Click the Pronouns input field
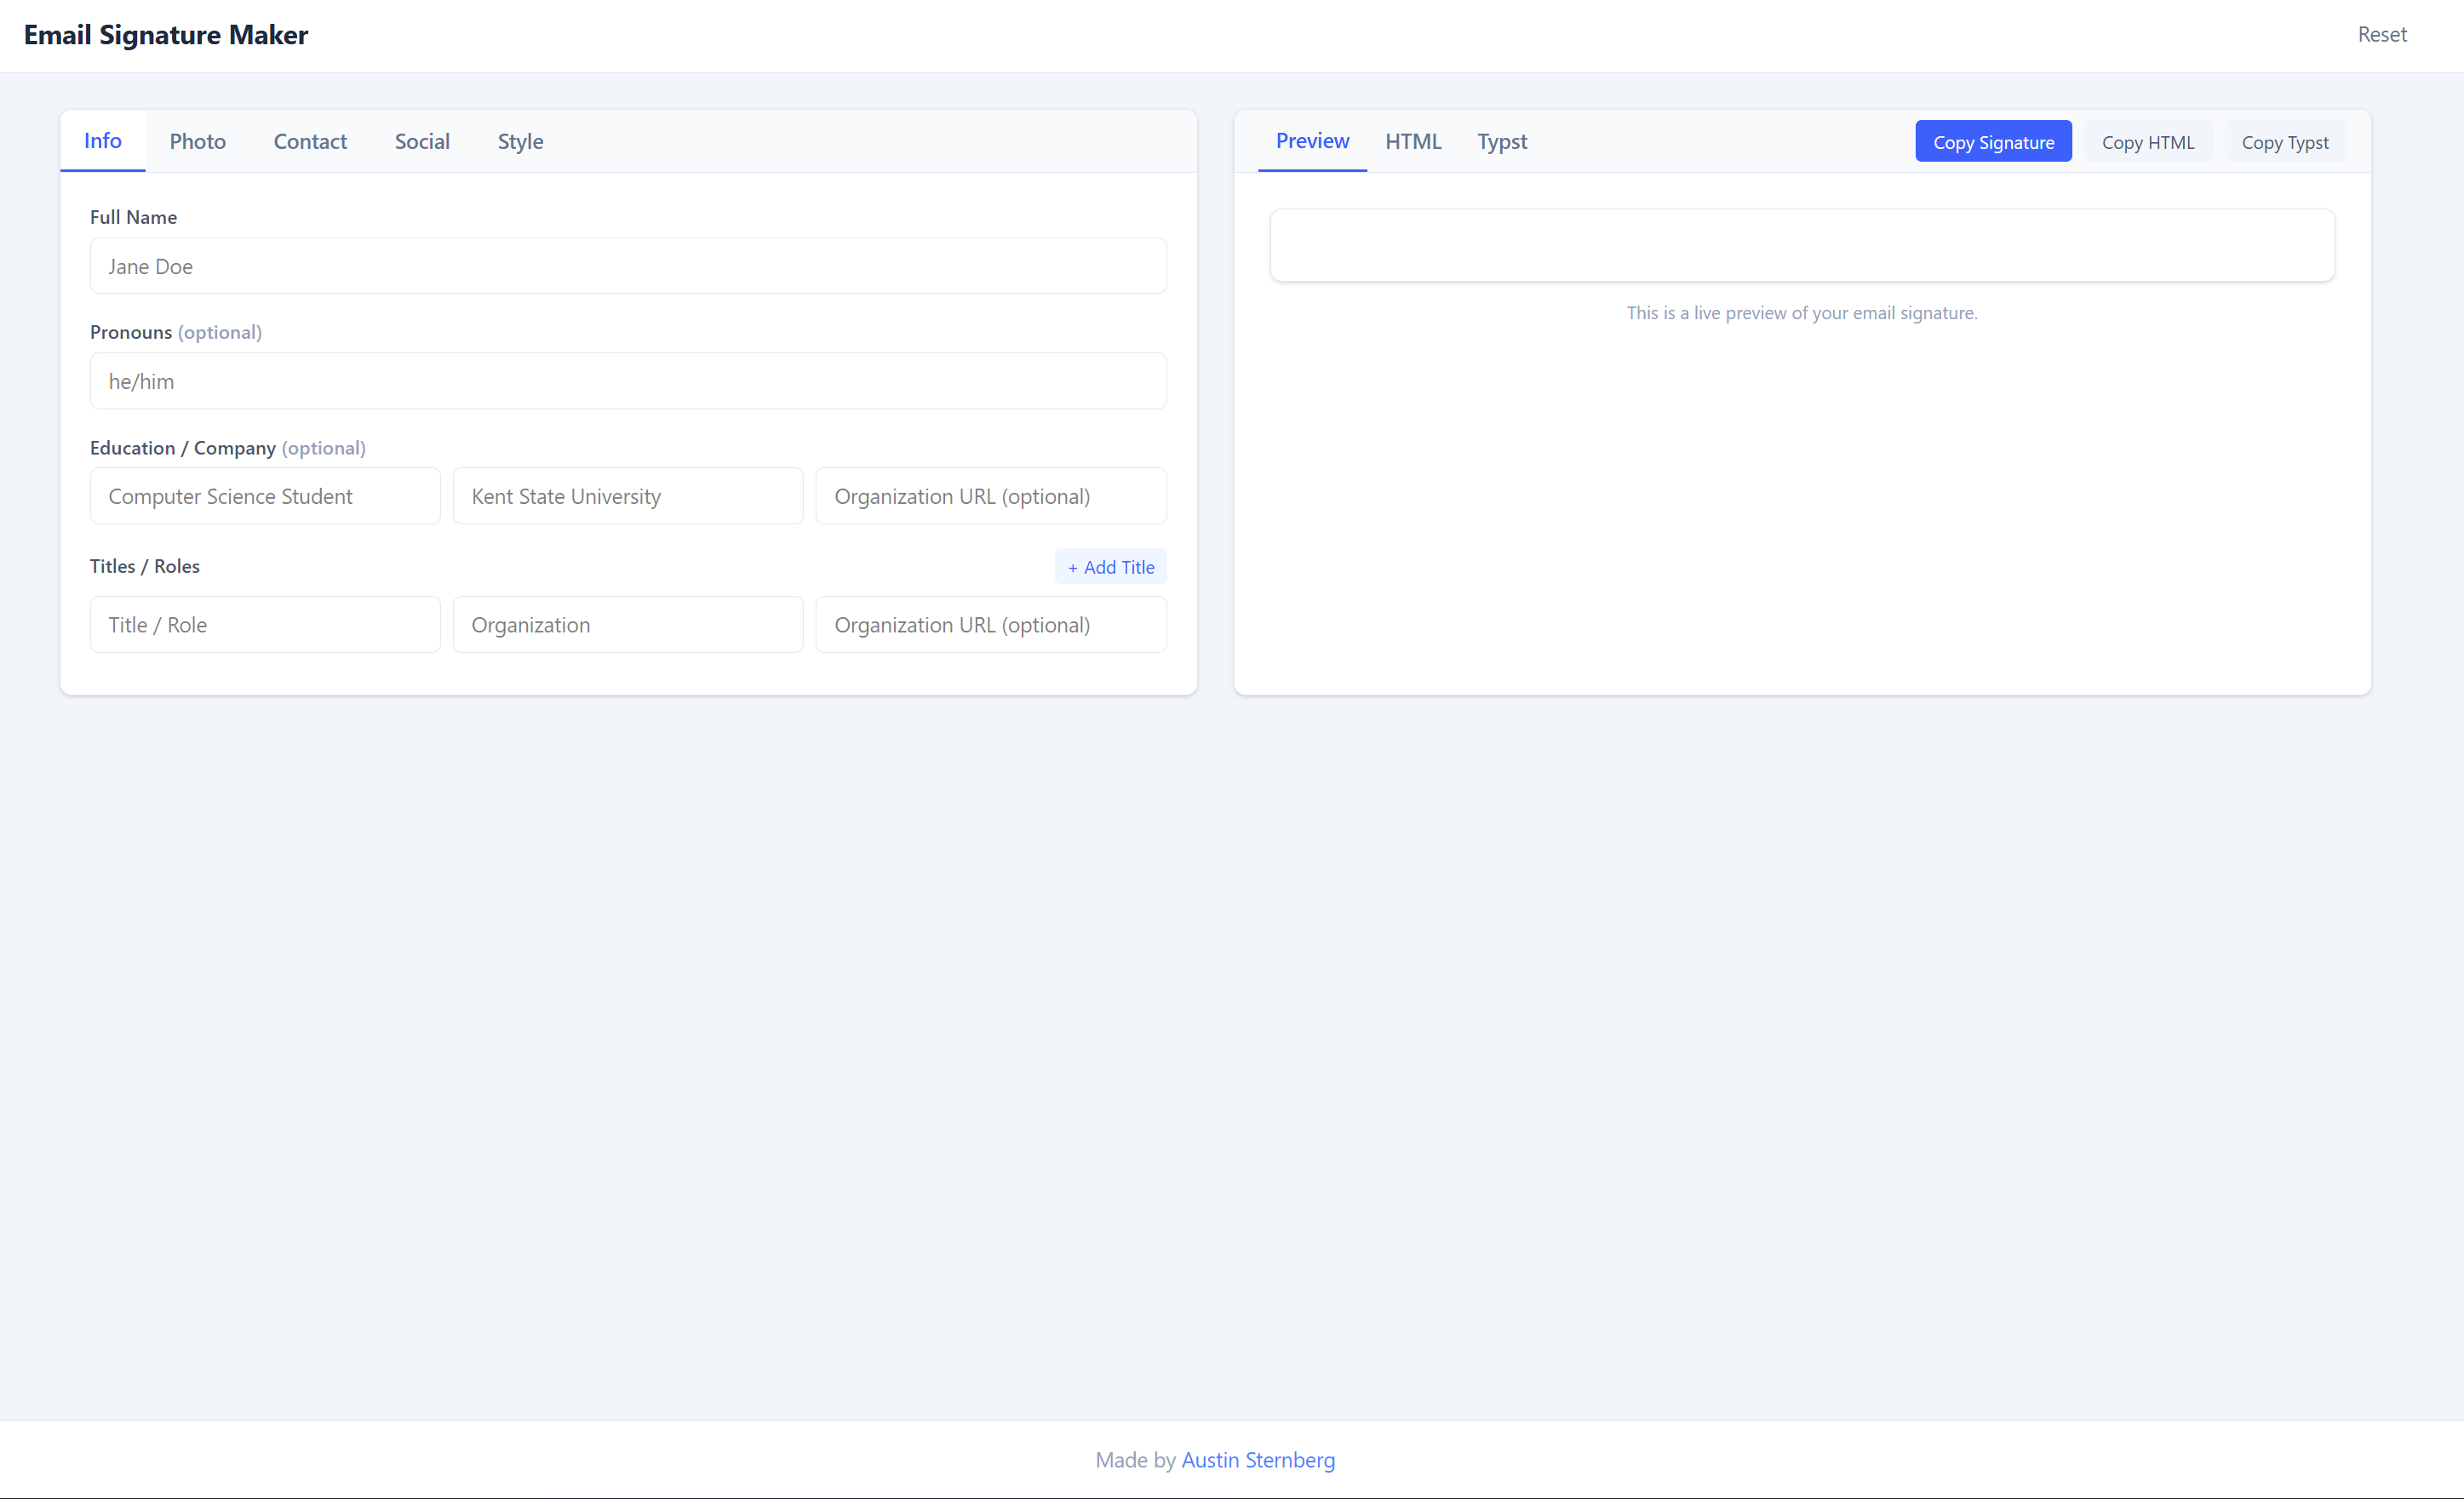 tap(628, 381)
